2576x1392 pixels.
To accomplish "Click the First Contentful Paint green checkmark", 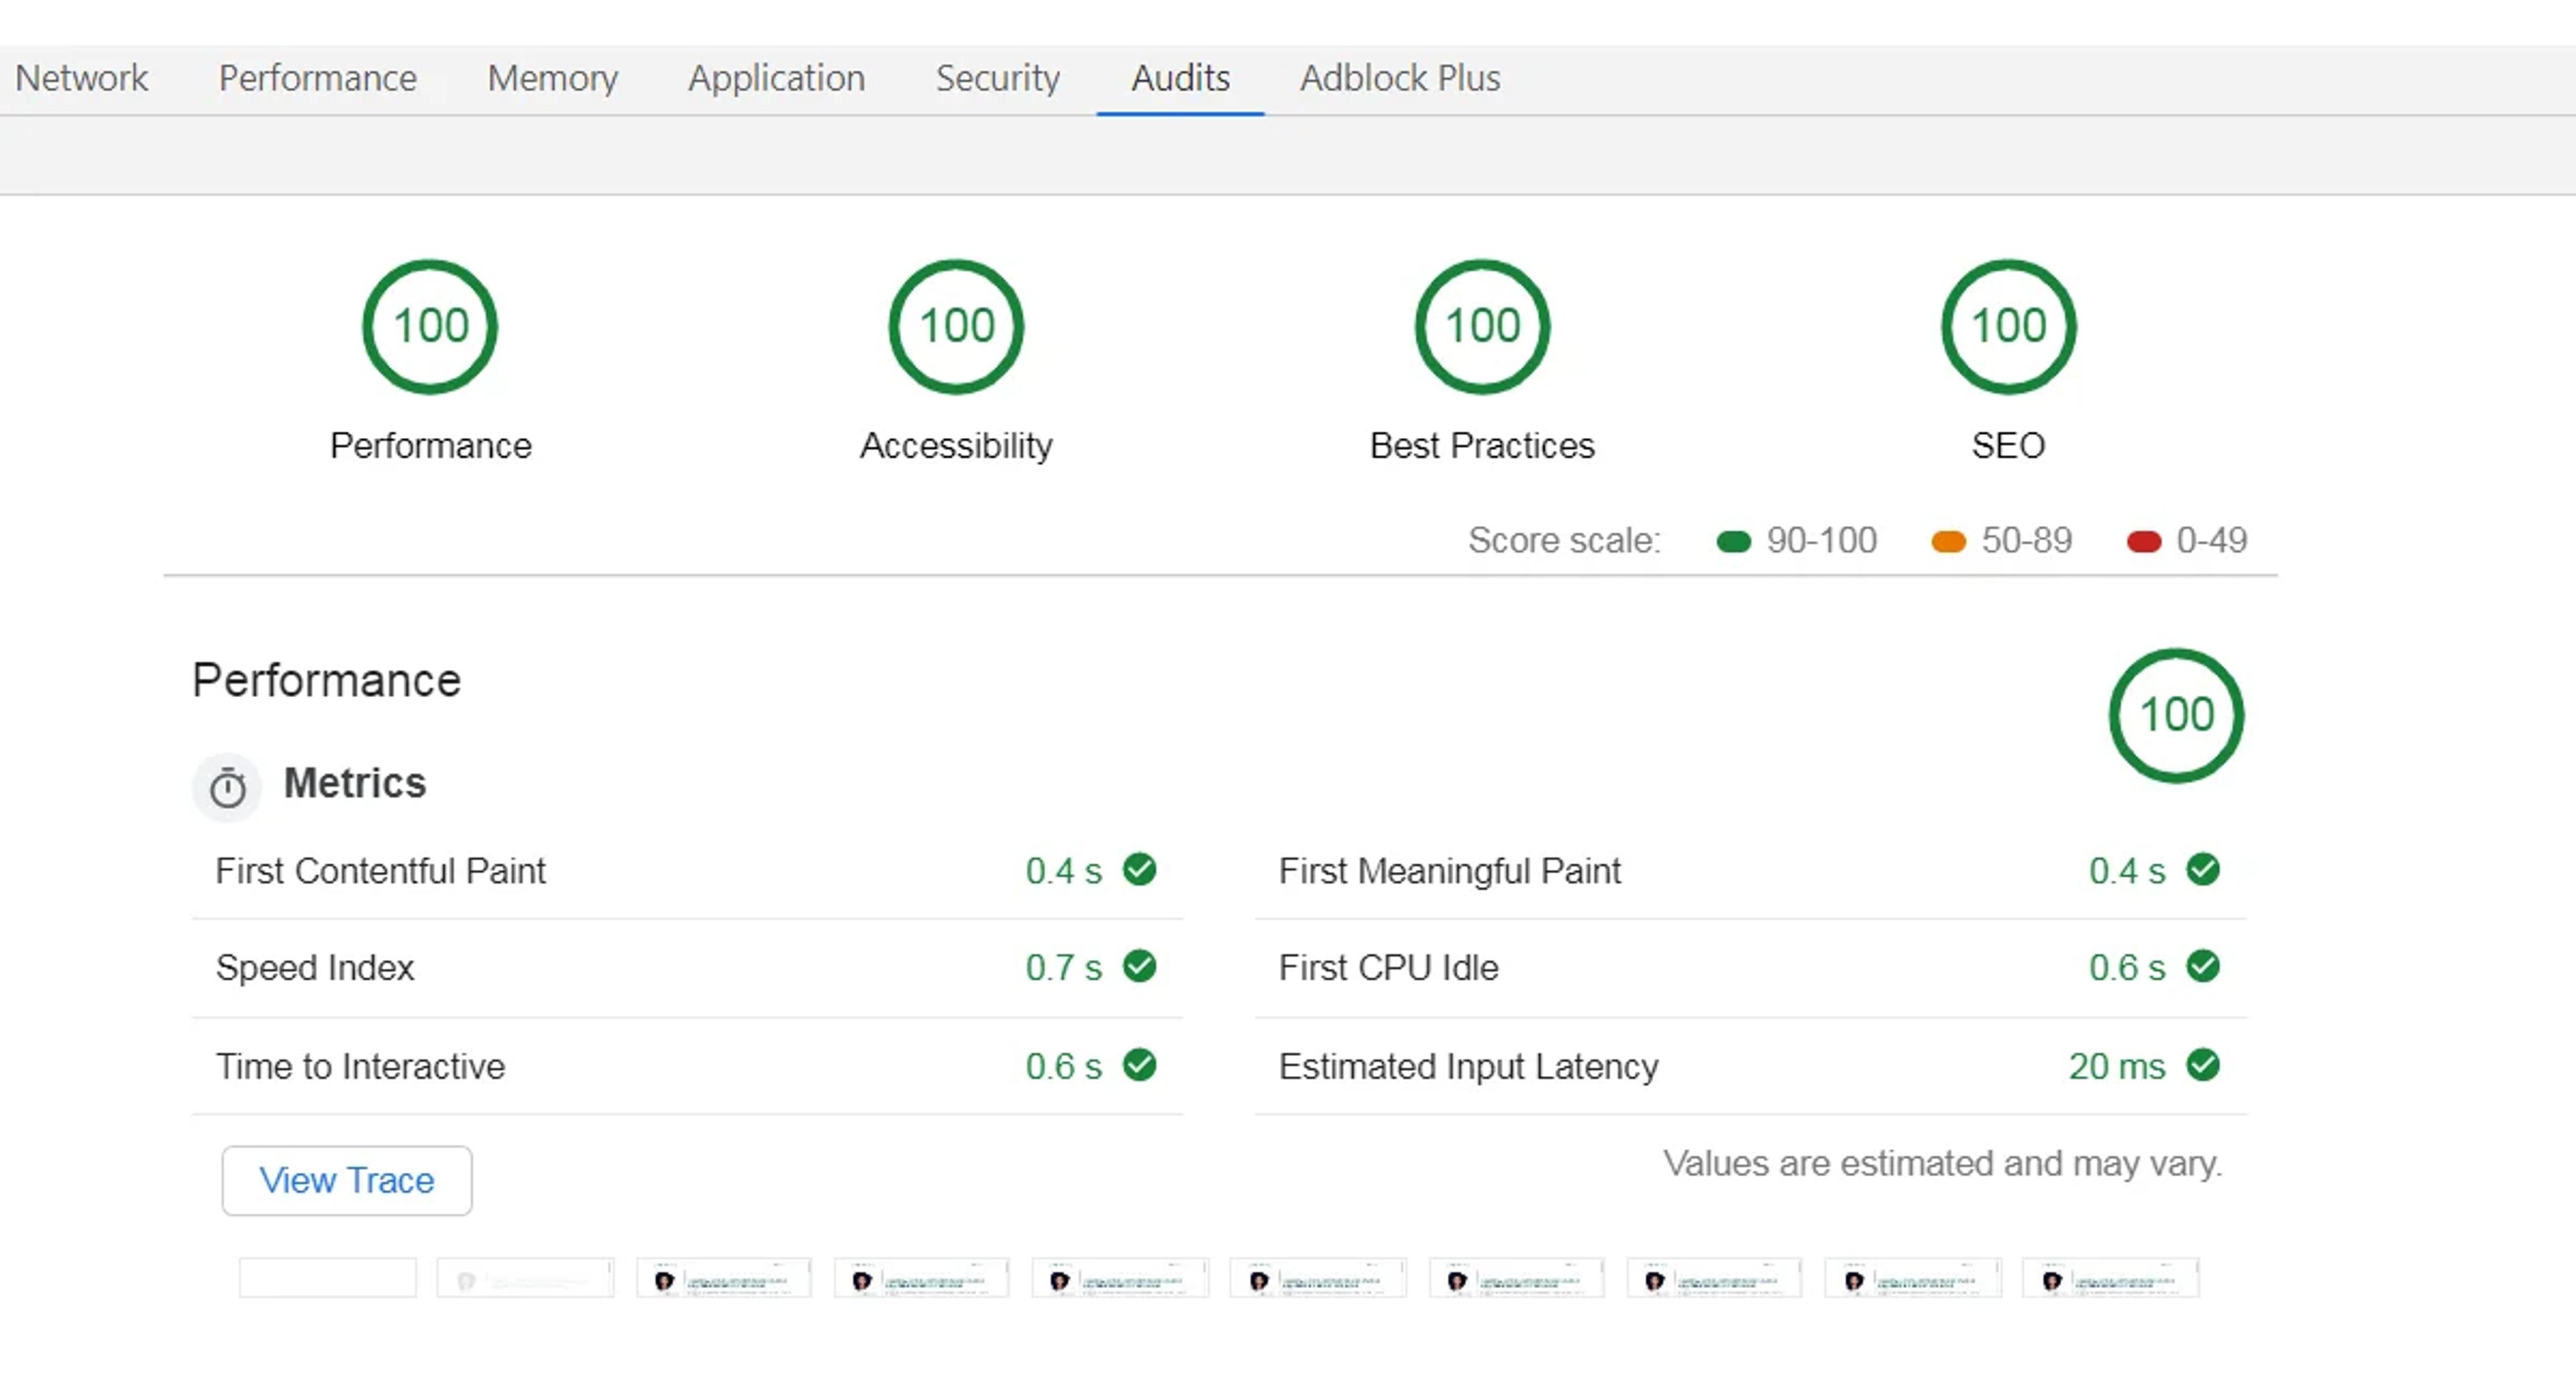I will [1139, 869].
